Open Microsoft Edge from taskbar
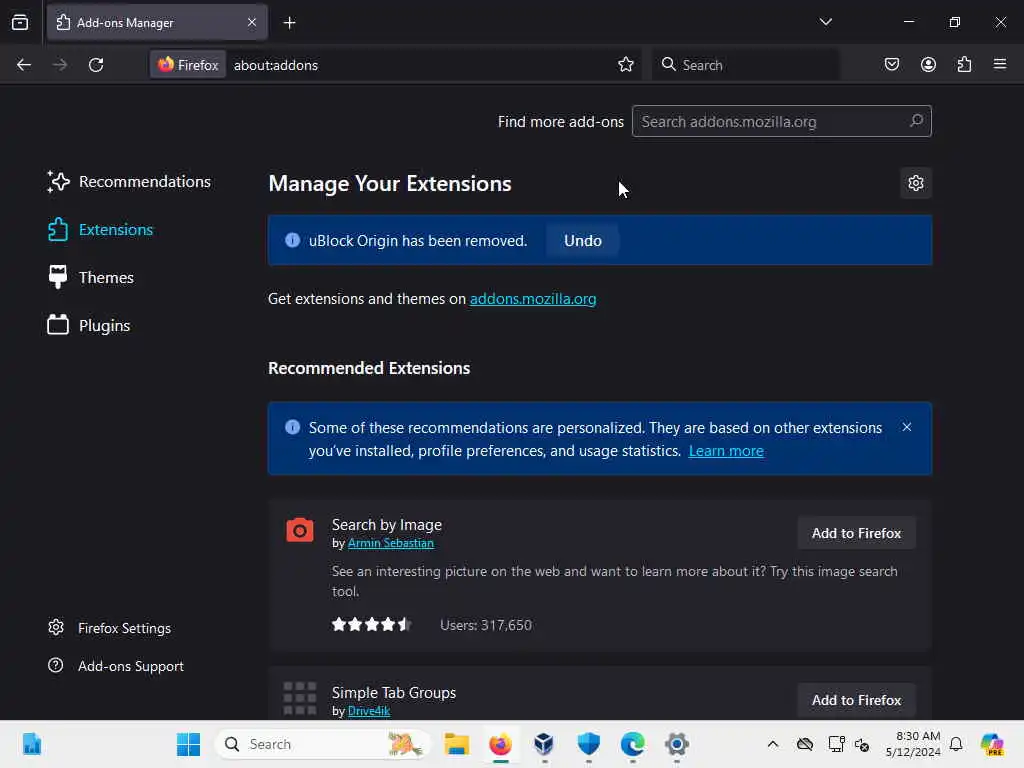Image resolution: width=1024 pixels, height=768 pixels. (x=632, y=744)
